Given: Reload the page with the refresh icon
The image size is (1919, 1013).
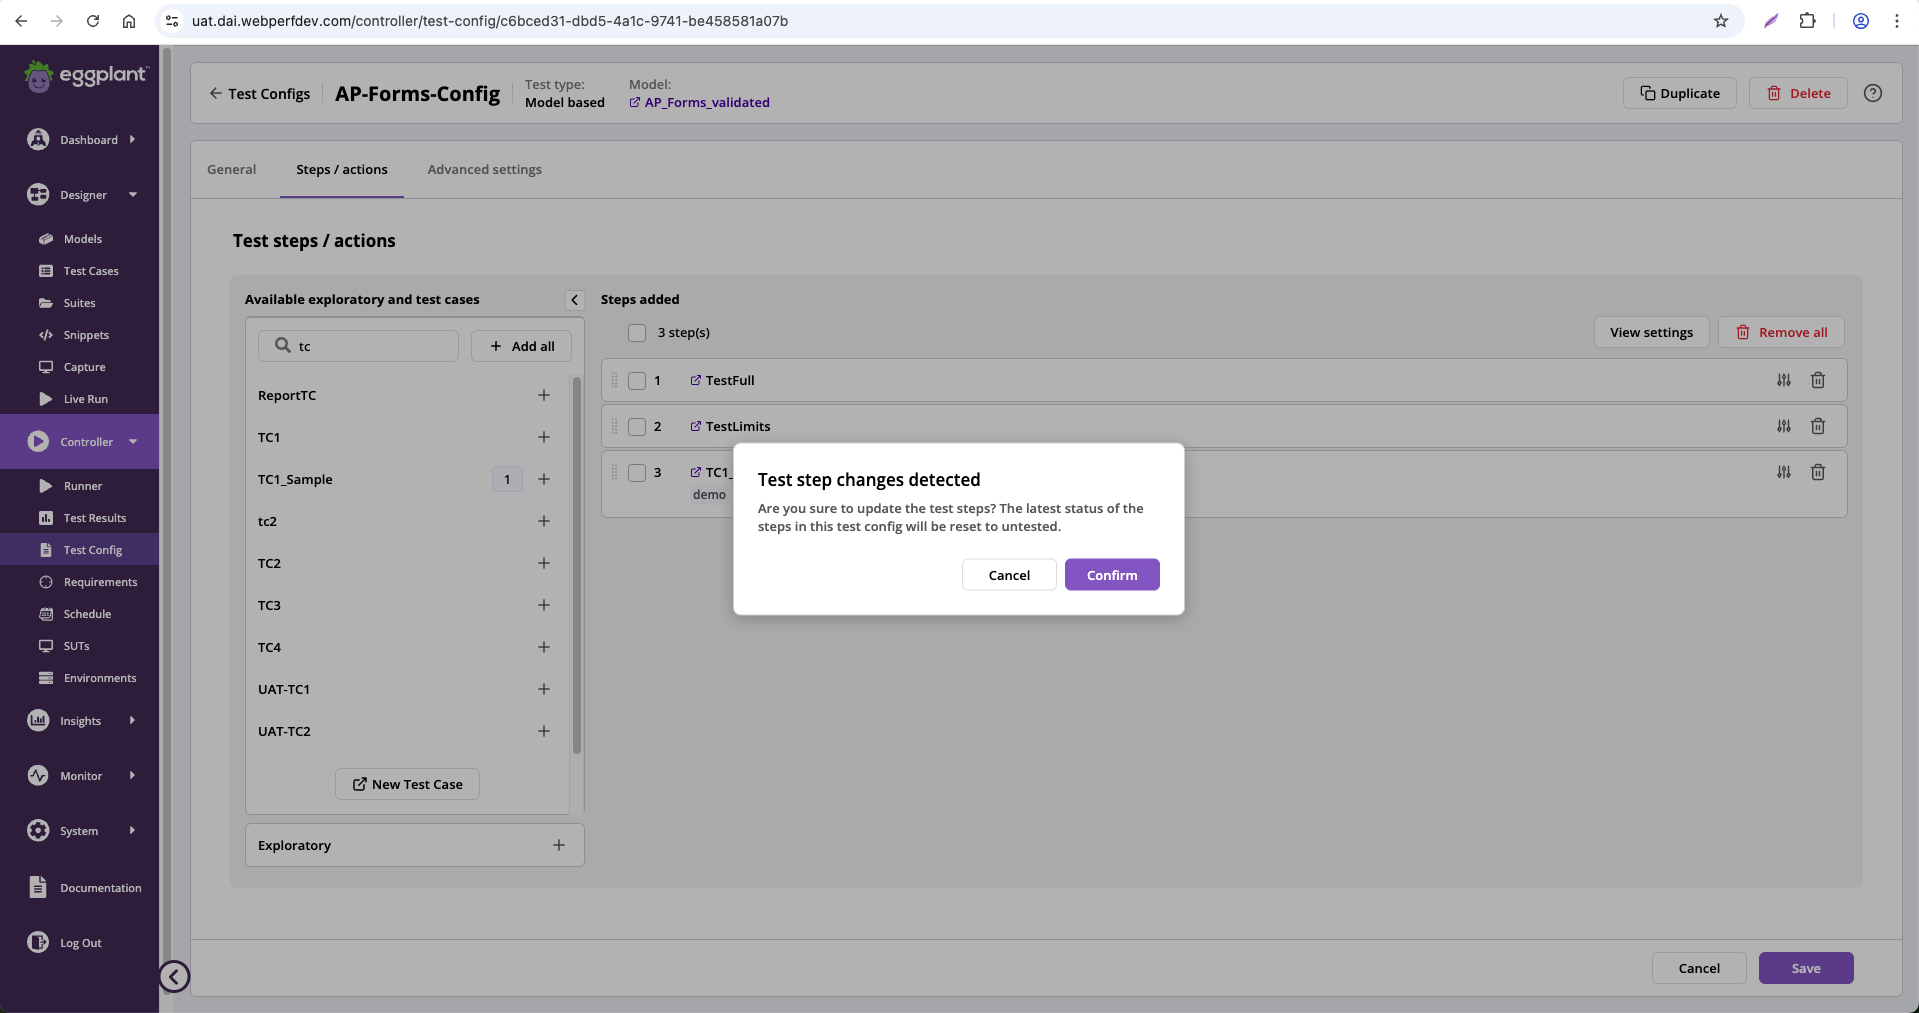Looking at the screenshot, I should [93, 21].
